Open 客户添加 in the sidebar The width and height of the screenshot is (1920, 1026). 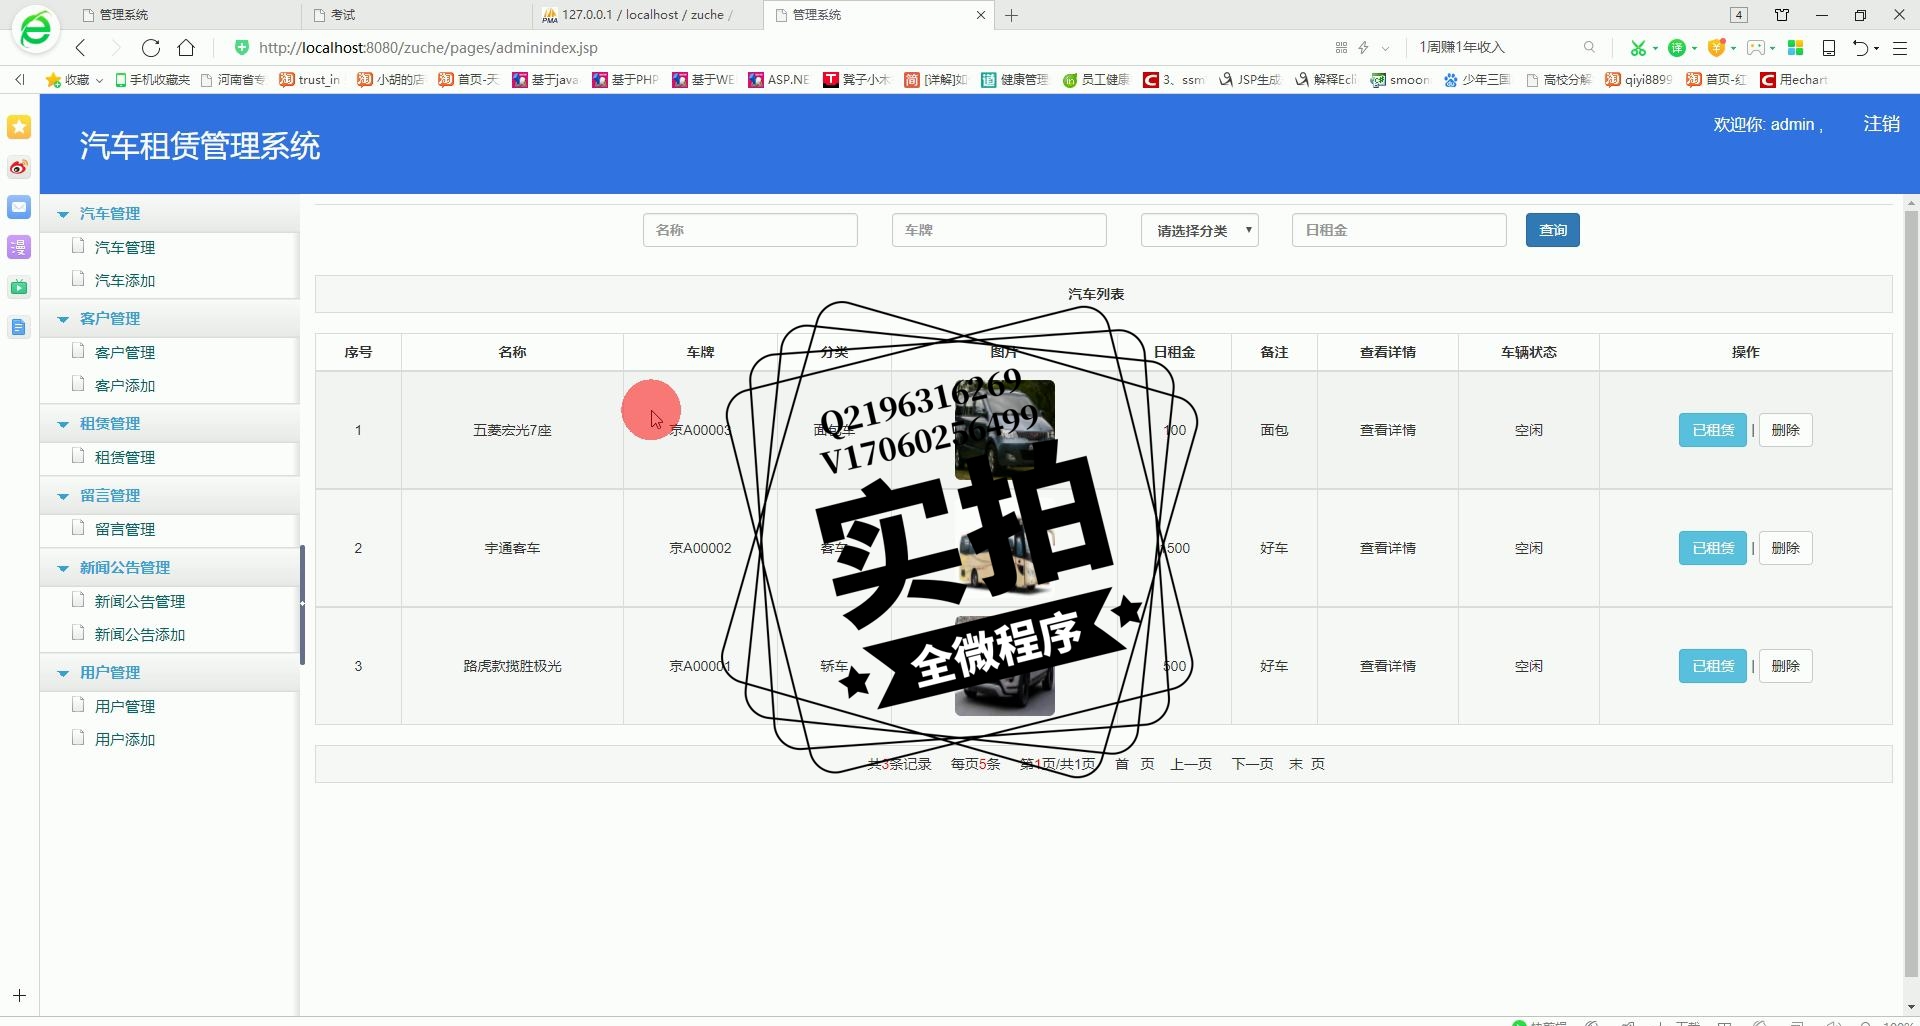[125, 386]
